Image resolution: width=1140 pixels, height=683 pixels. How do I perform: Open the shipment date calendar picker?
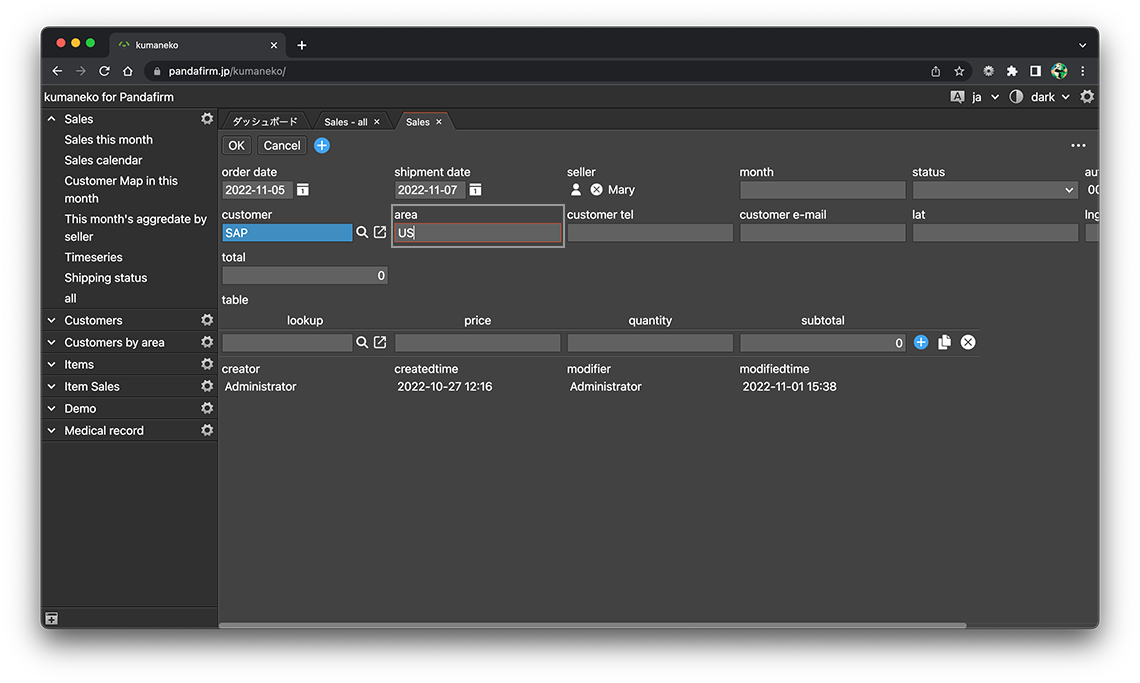click(476, 190)
